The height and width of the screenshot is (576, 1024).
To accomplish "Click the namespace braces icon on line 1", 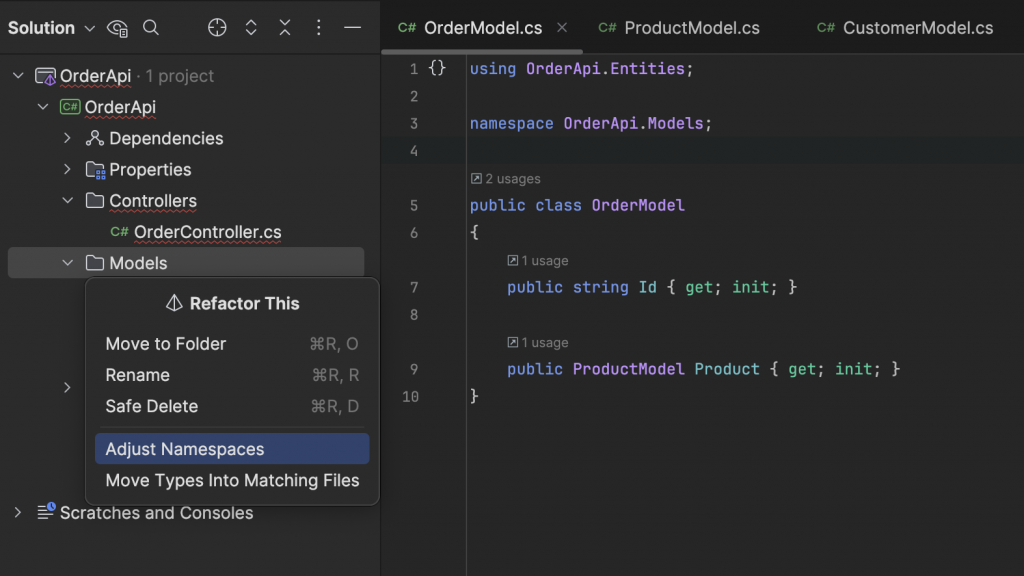I will coord(437,69).
